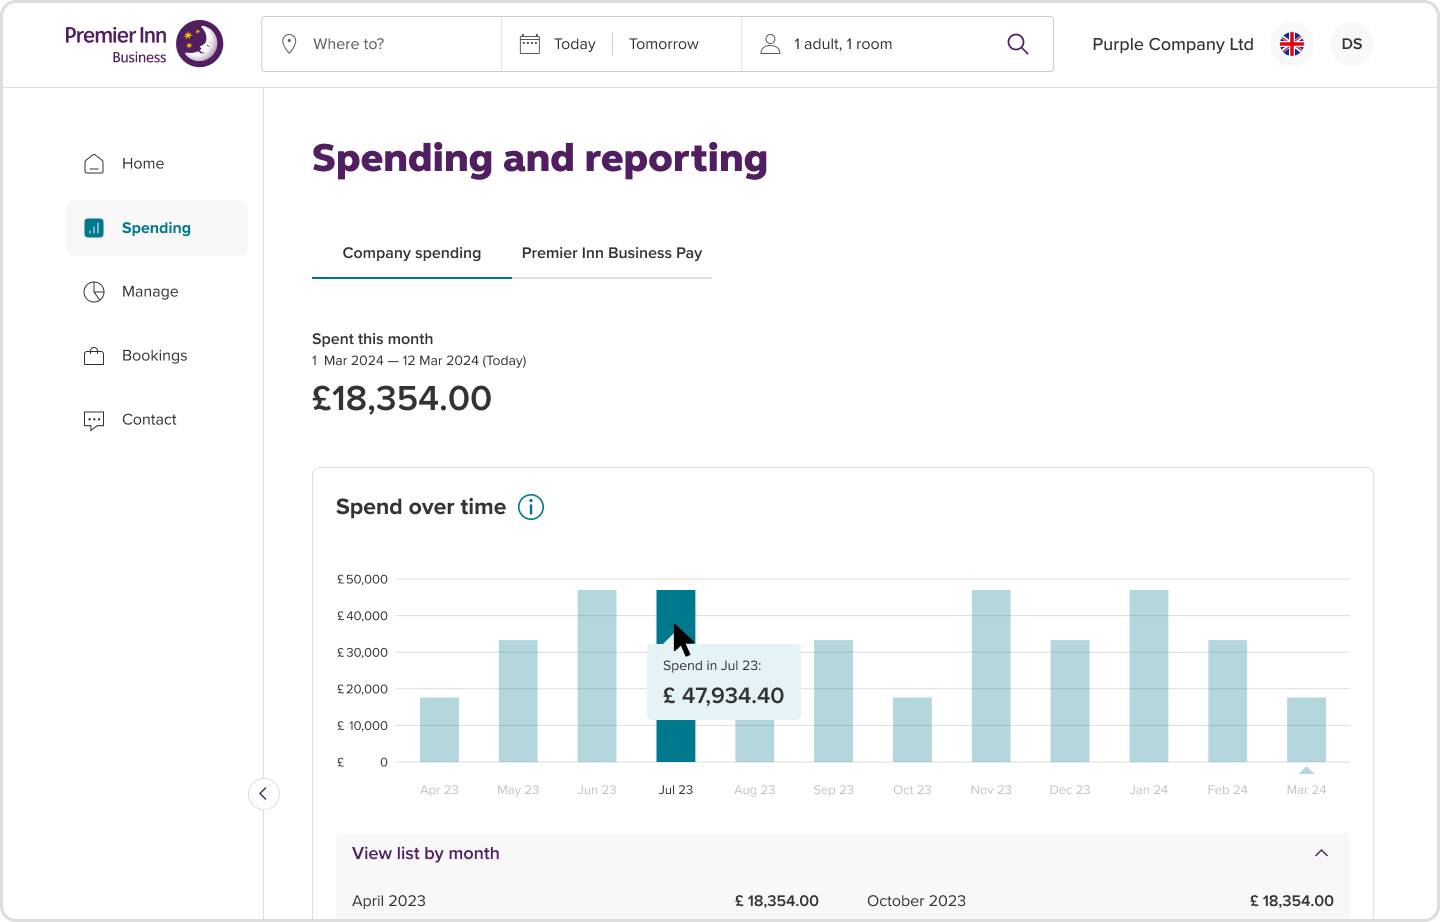Select Spending in the sidebar
Image resolution: width=1440 pixels, height=922 pixels.
click(157, 228)
